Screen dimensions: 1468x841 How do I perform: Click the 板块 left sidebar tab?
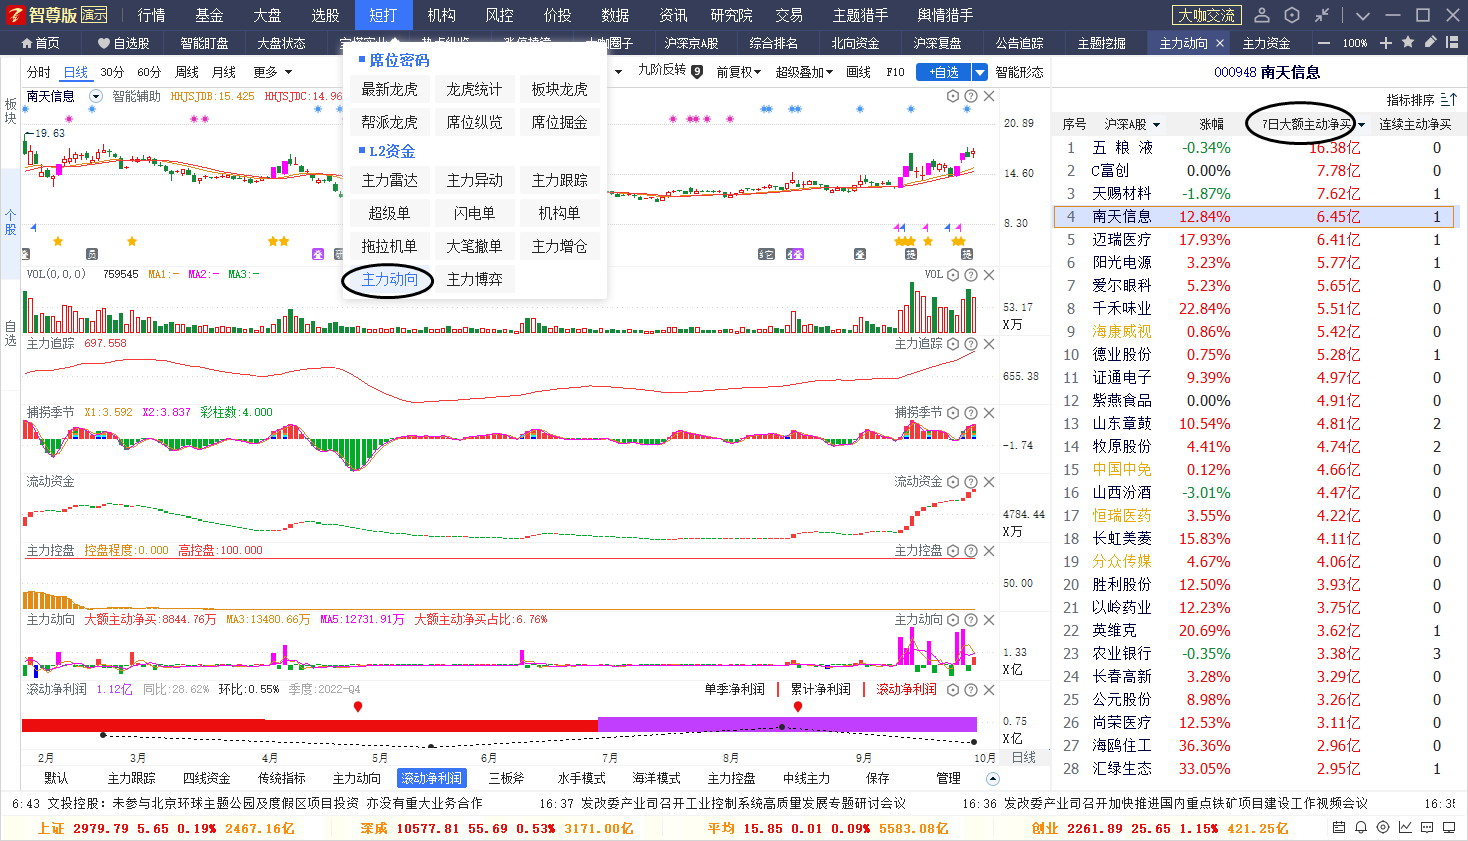10,110
